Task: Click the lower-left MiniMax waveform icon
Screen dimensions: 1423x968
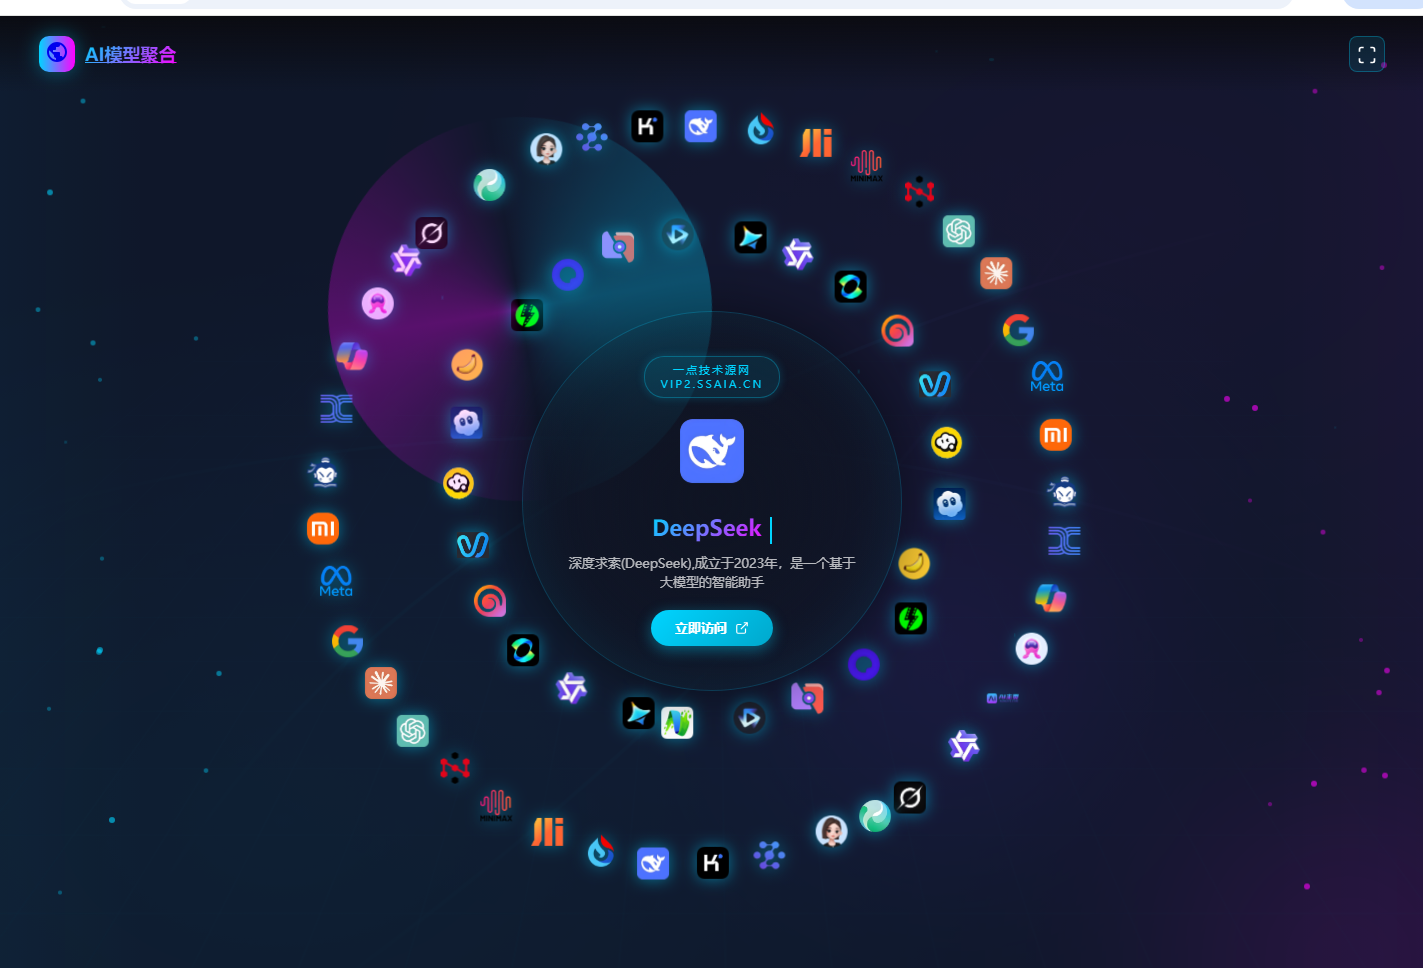Action: [x=495, y=804]
